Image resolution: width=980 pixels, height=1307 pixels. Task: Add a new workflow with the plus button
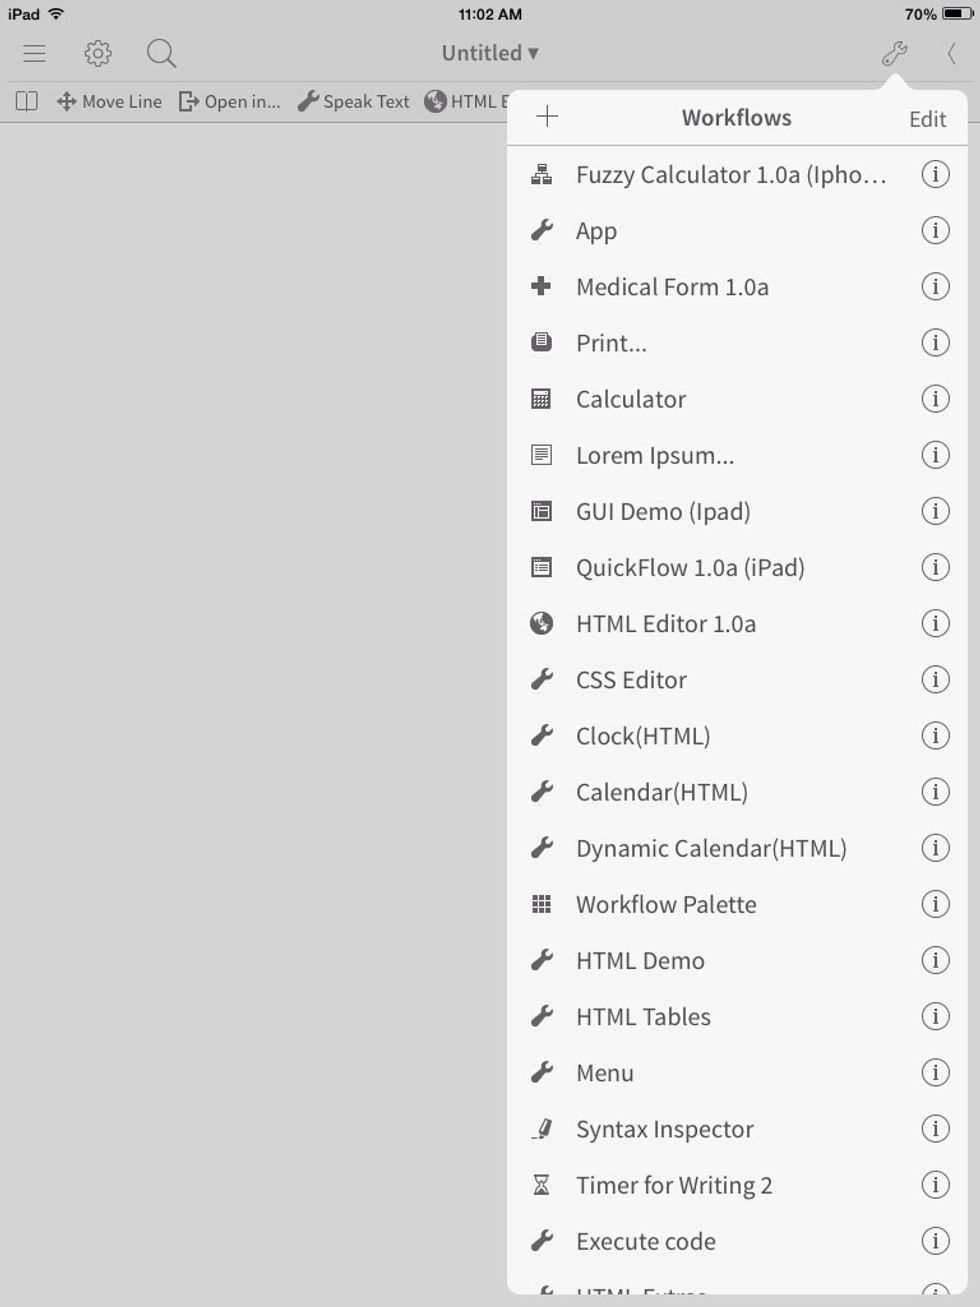pyautogui.click(x=548, y=116)
